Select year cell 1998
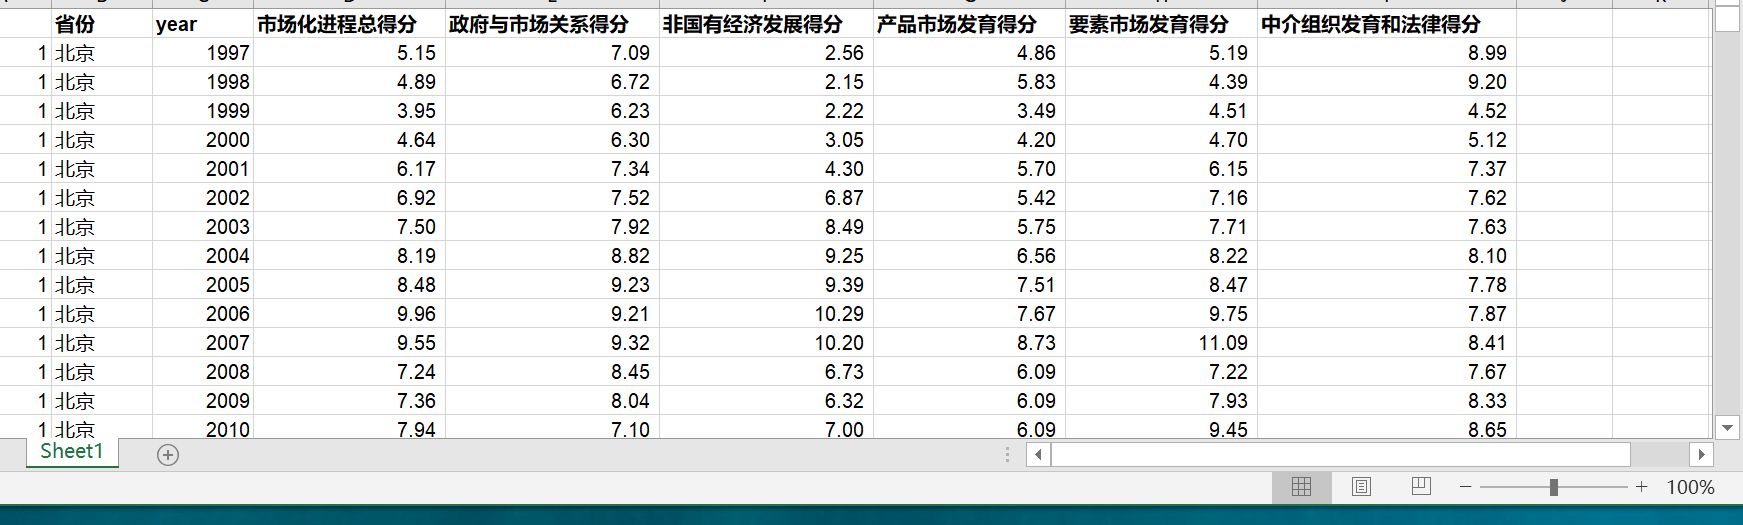The height and width of the screenshot is (525, 1743). (x=203, y=82)
